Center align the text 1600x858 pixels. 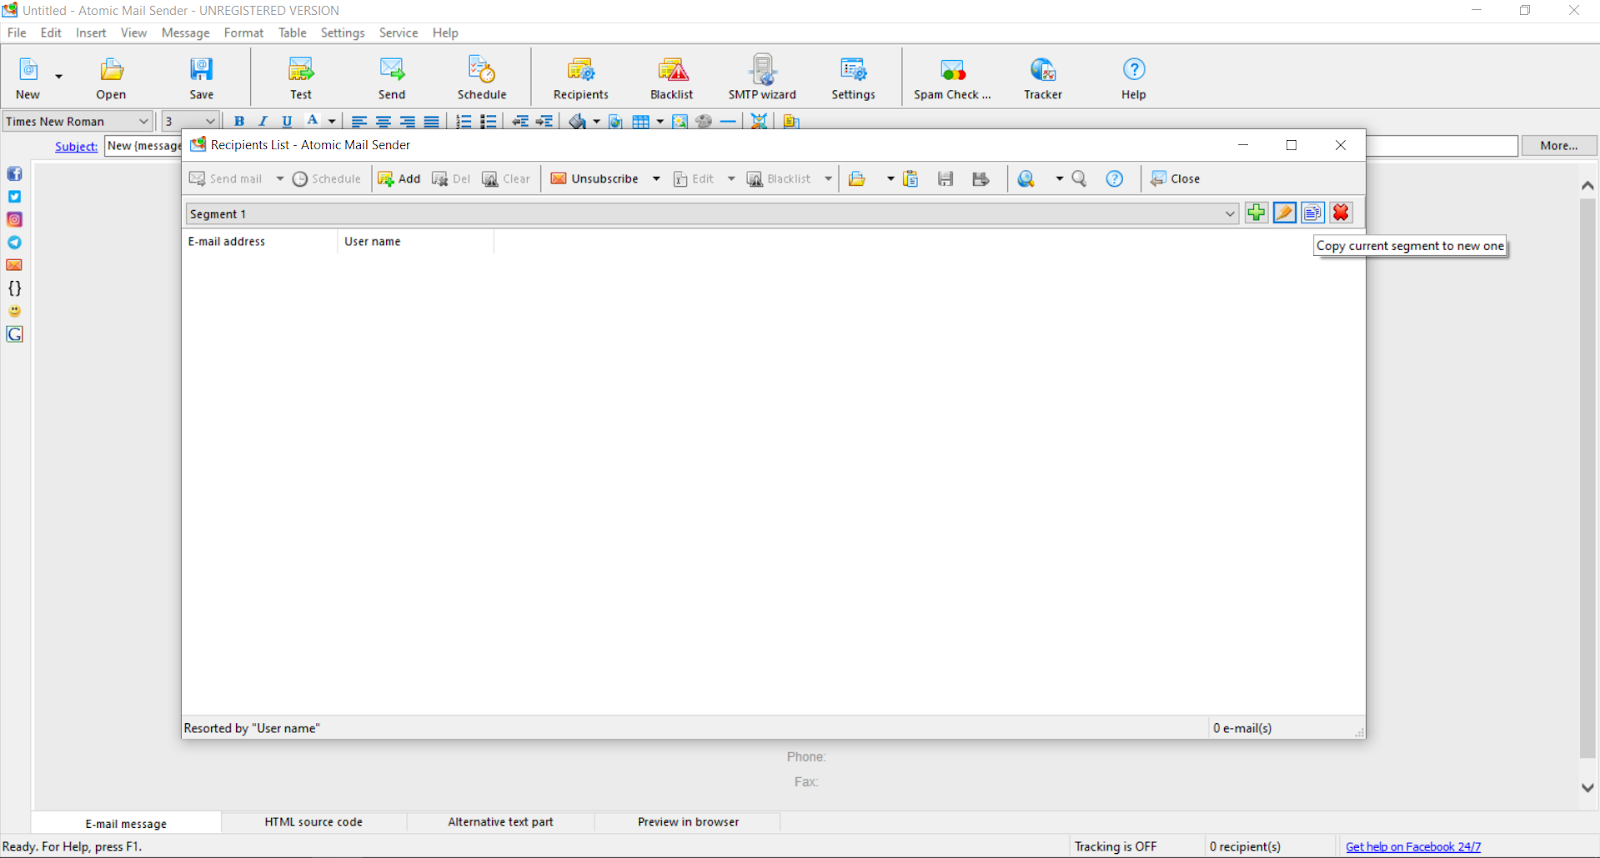click(383, 121)
